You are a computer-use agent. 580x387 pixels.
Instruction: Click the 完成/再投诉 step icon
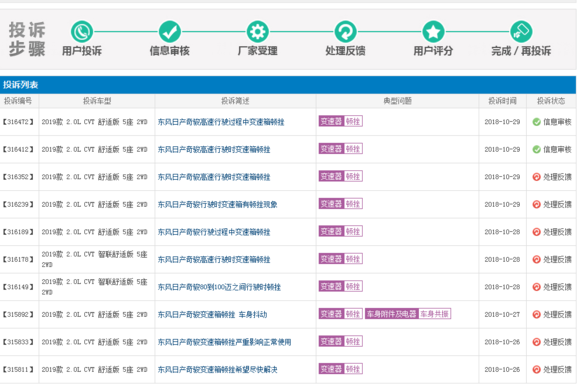521,32
